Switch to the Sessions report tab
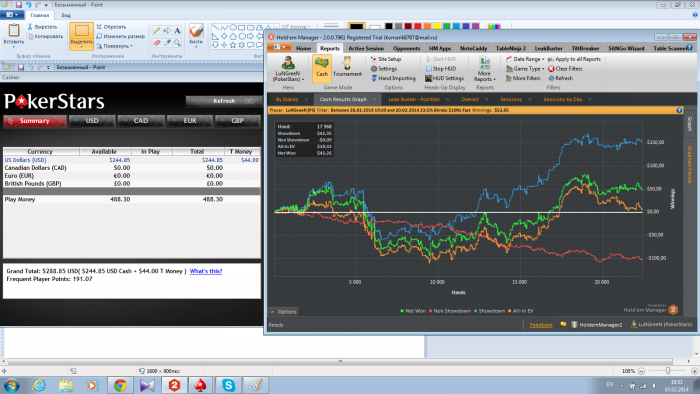 point(511,100)
